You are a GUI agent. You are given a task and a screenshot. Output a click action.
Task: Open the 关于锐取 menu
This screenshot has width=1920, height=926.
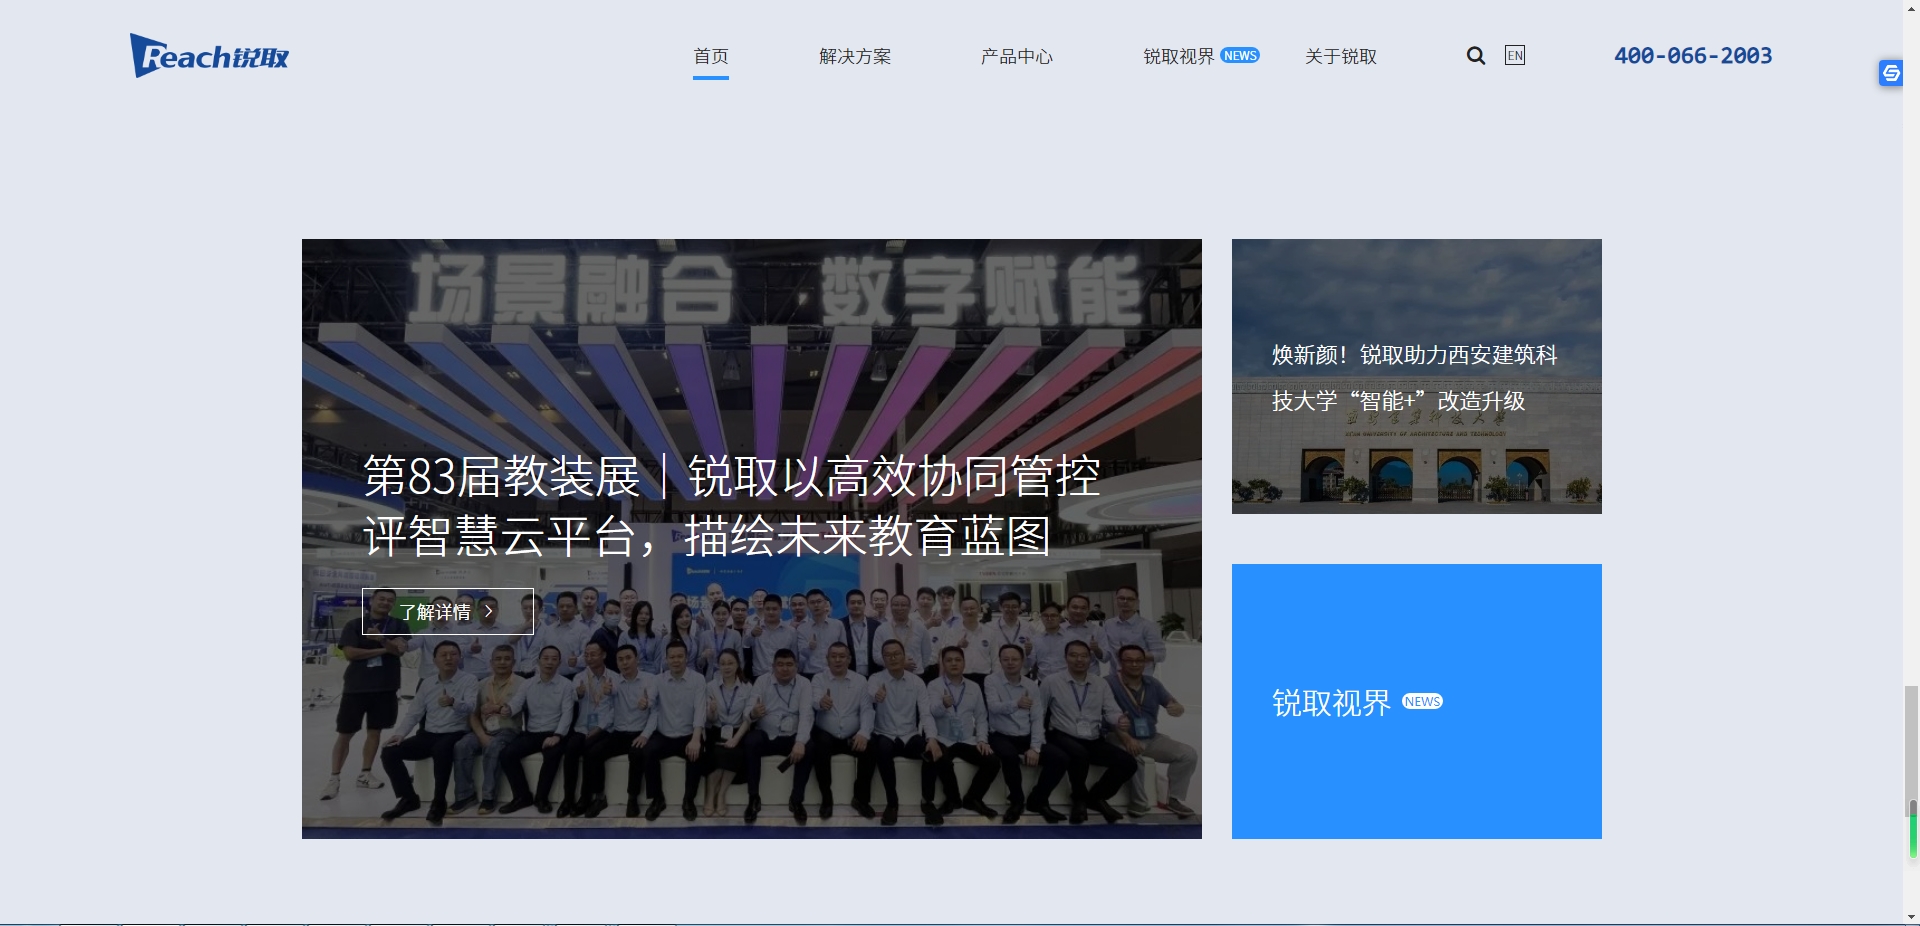1340,57
